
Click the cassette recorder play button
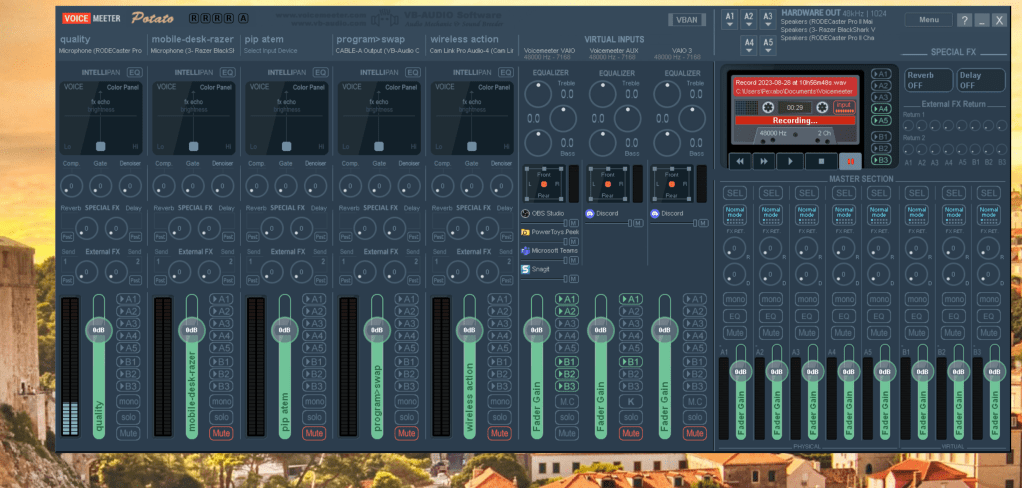tap(790, 160)
